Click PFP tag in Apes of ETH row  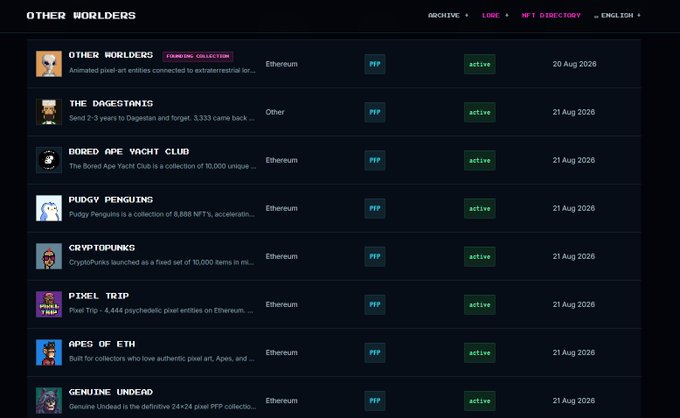click(x=375, y=353)
